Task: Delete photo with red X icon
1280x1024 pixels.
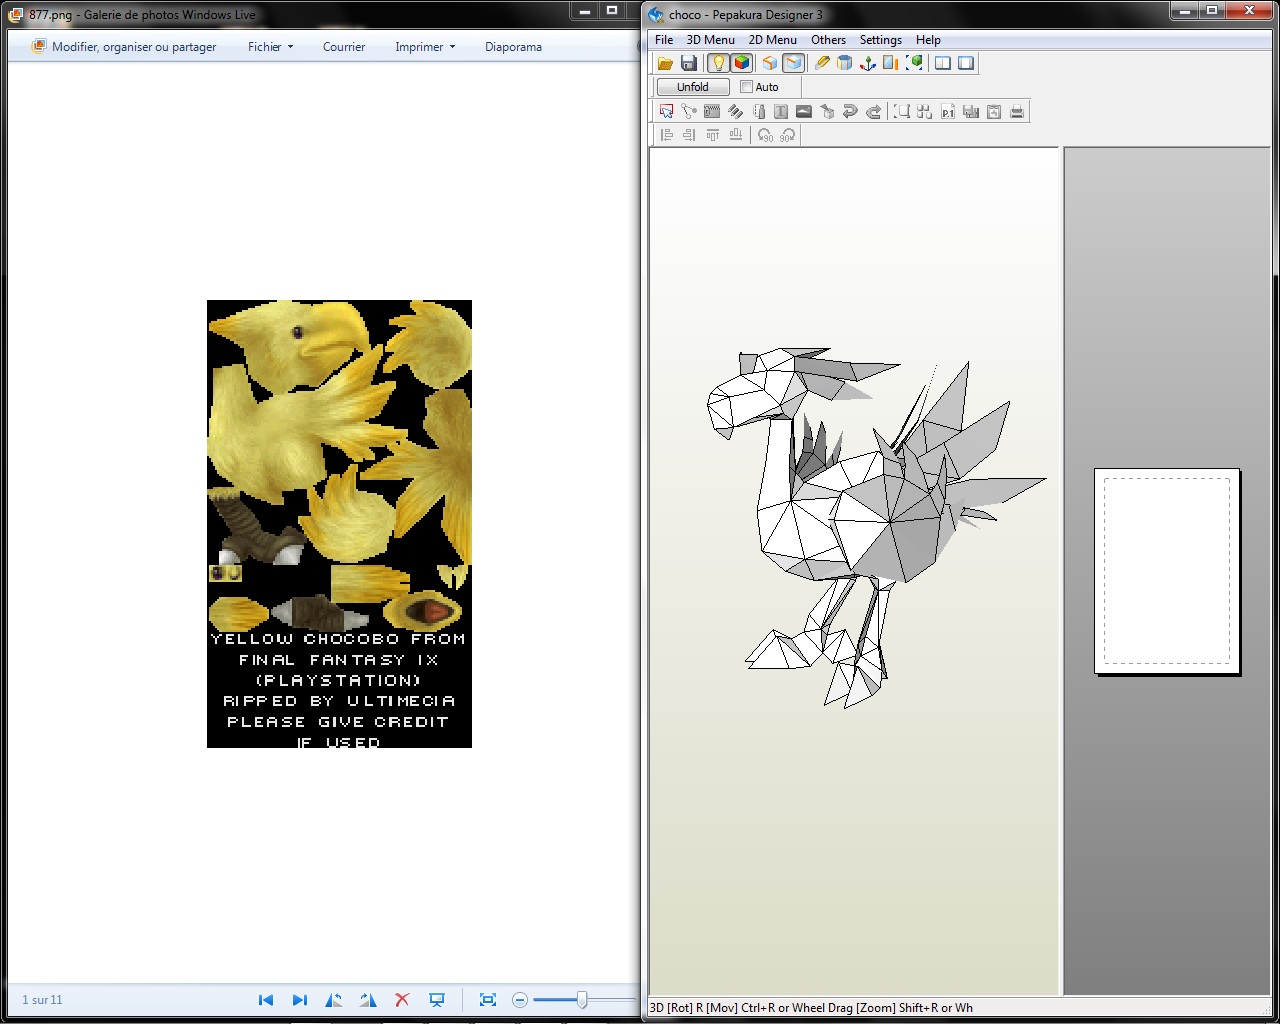Action: 402,1000
